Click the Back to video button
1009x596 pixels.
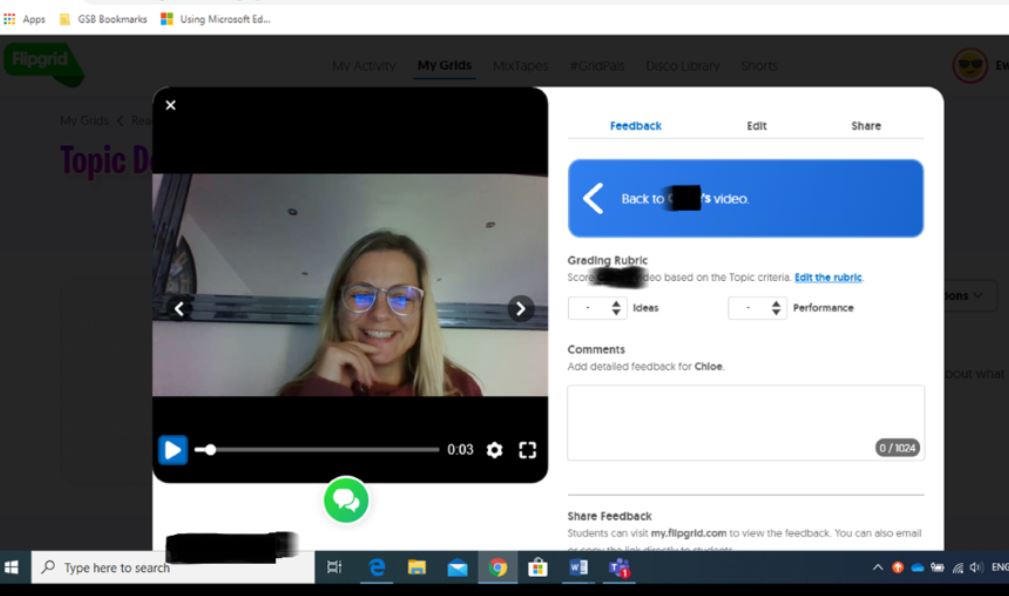coord(745,198)
